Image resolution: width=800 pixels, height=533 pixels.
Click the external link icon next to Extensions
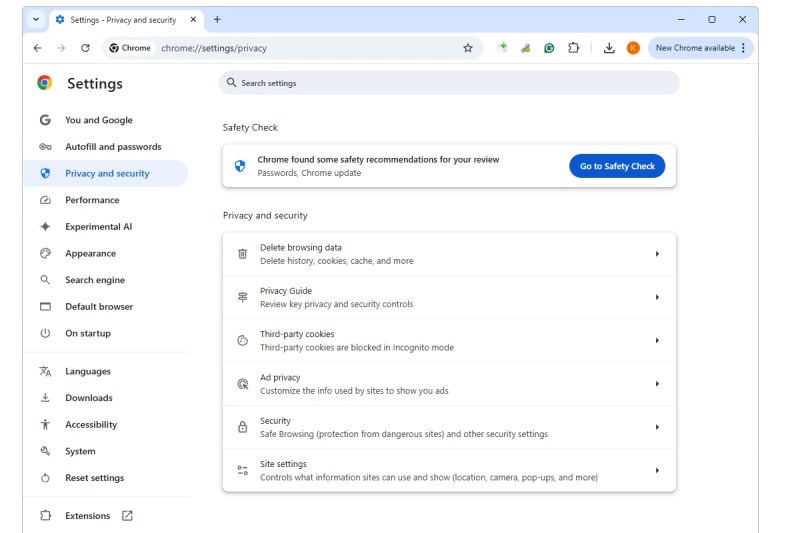(x=127, y=516)
